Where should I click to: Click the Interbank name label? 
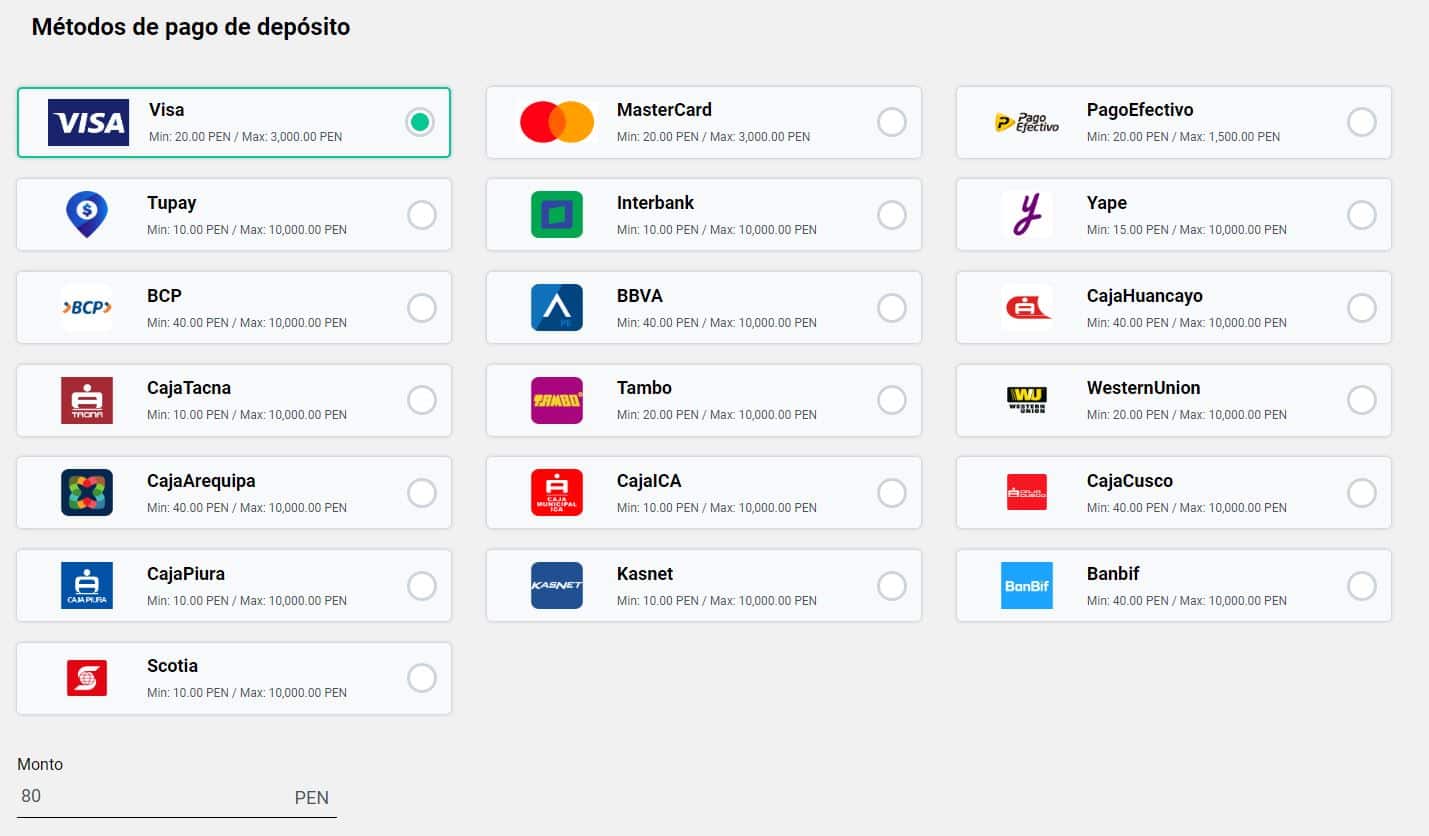655,203
